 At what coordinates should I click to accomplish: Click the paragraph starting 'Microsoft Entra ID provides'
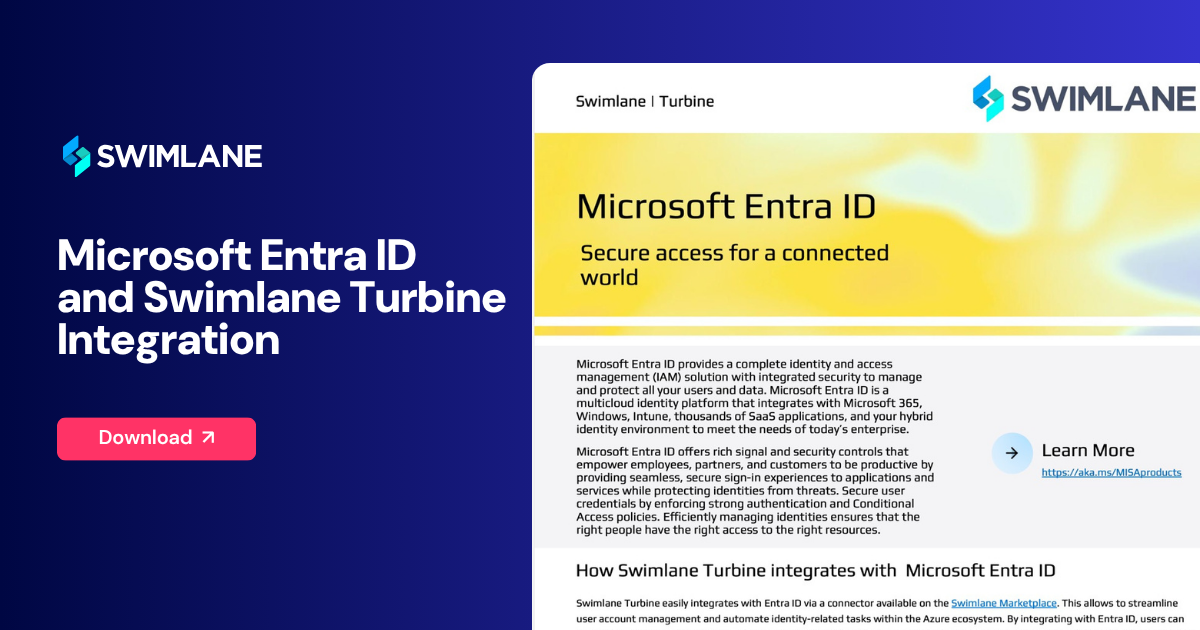tap(748, 396)
